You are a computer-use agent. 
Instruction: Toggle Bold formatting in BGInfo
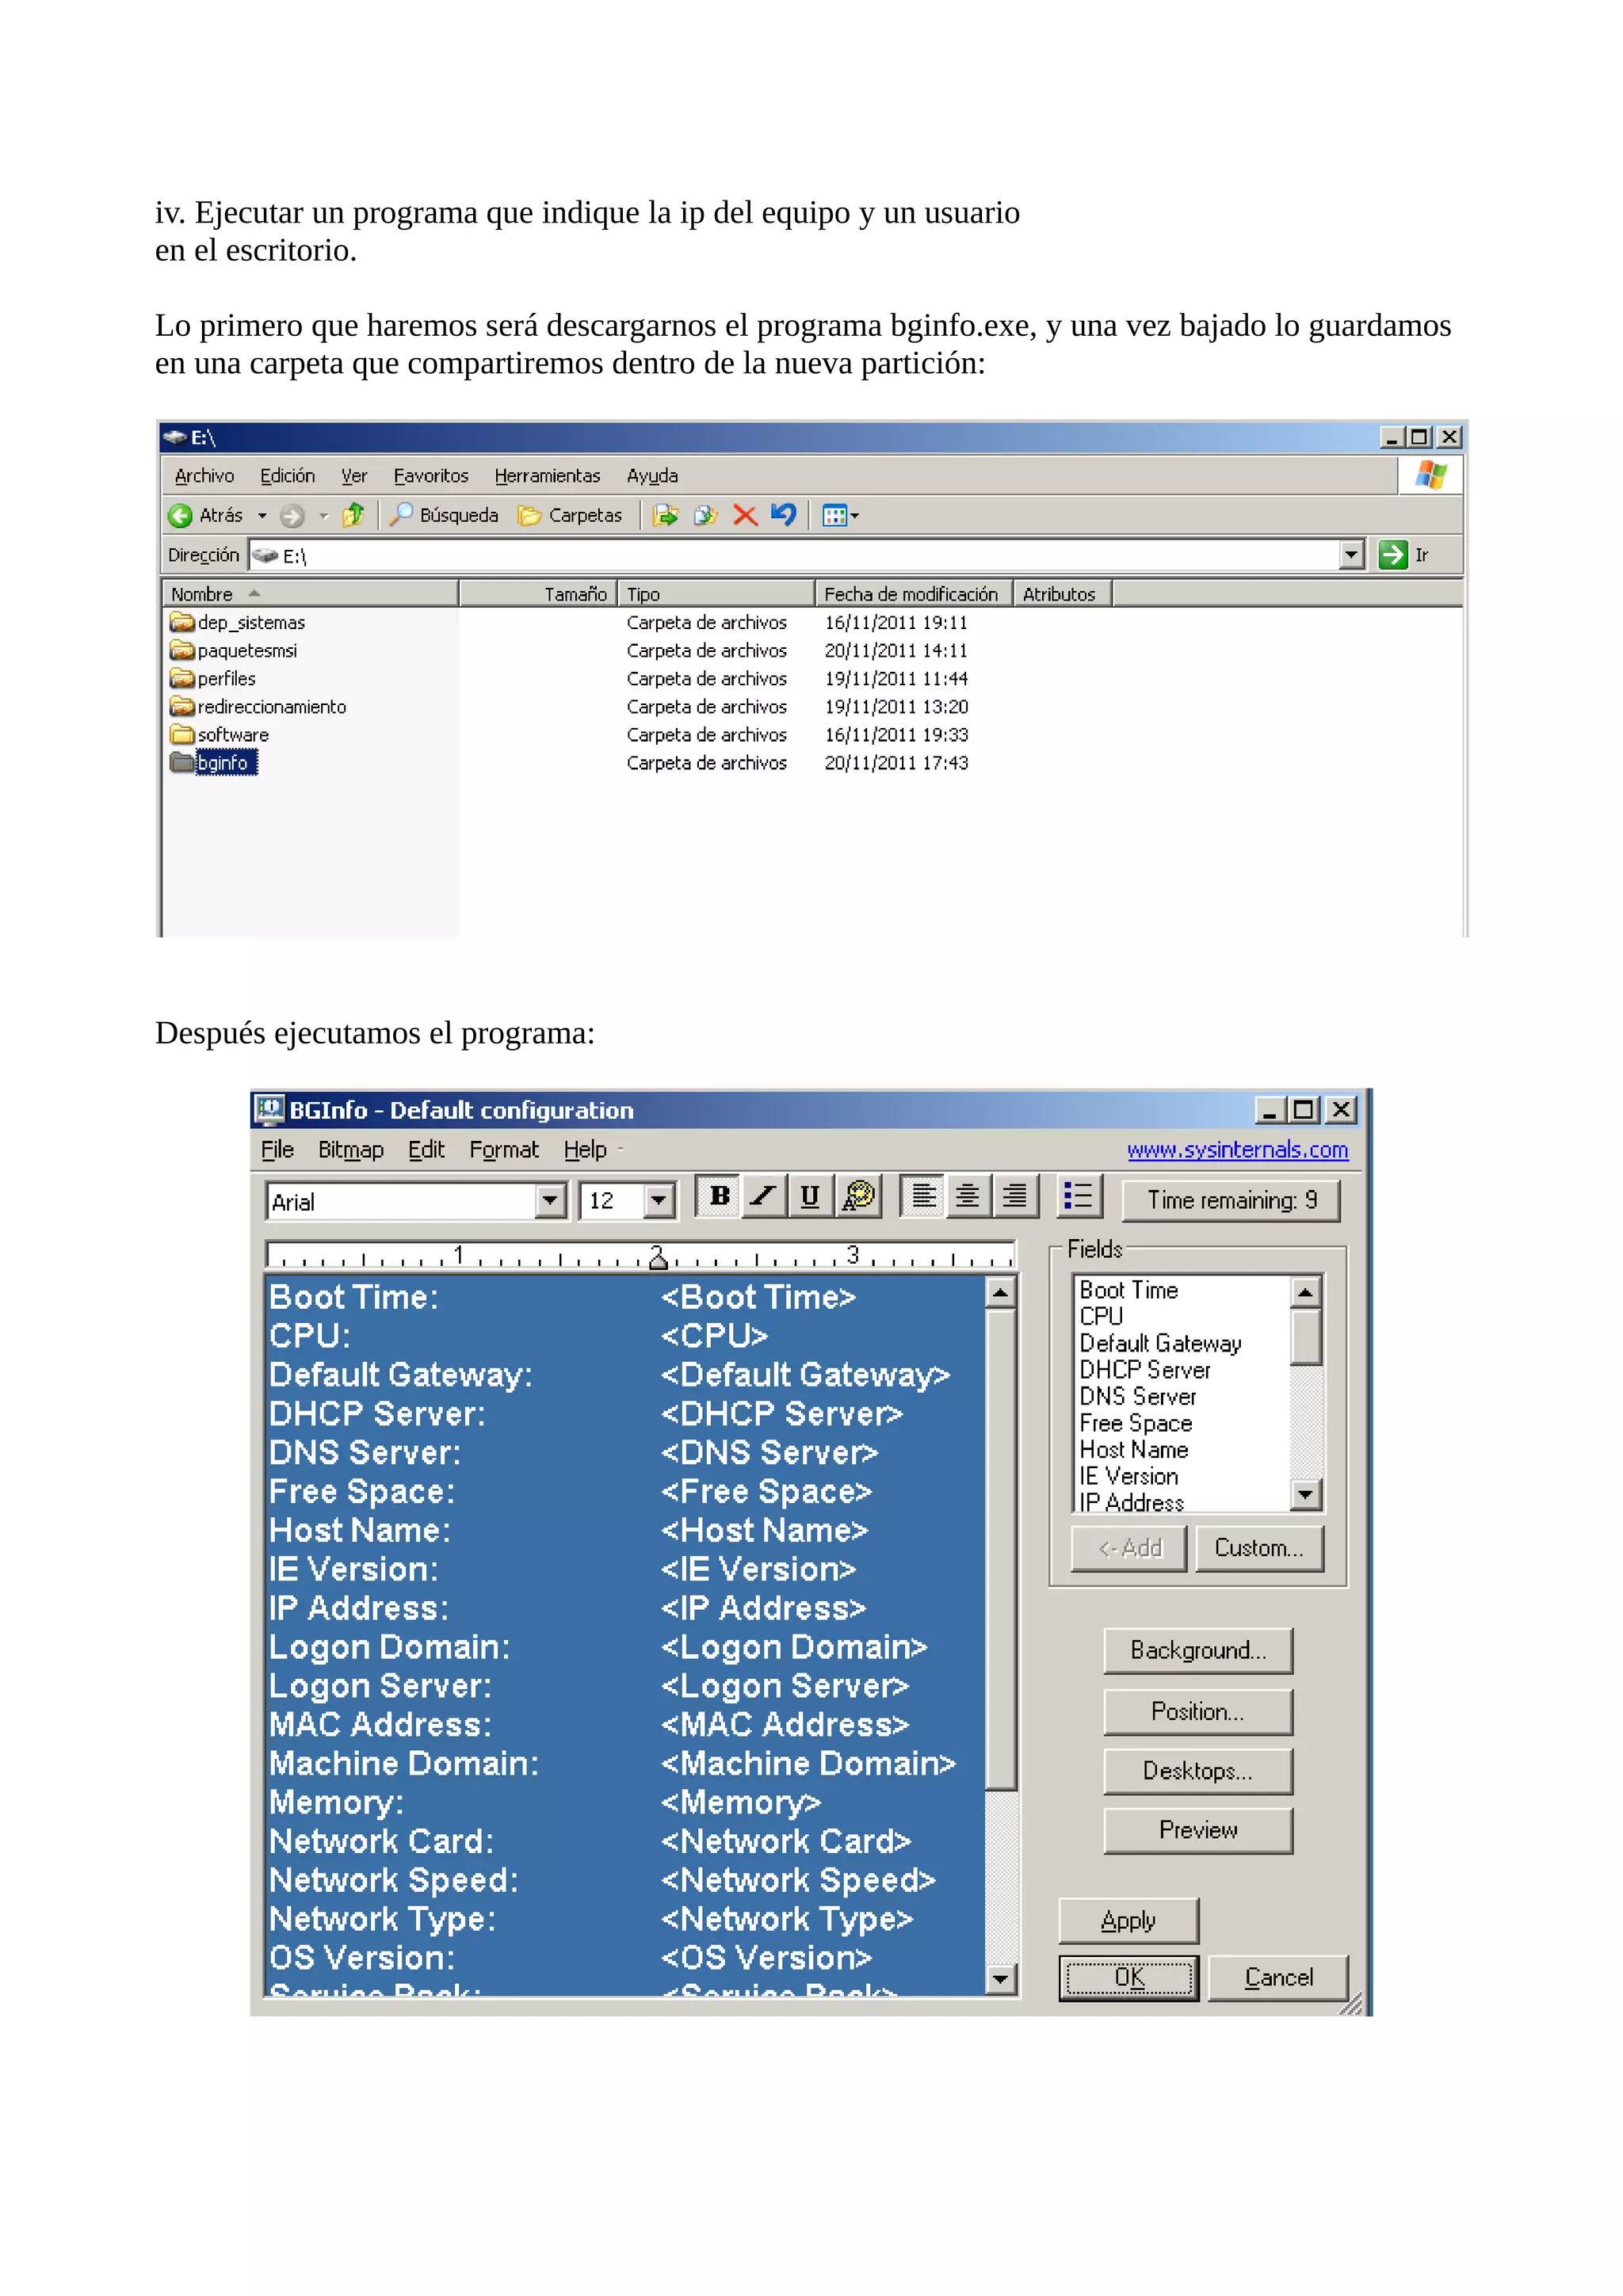coord(719,1196)
